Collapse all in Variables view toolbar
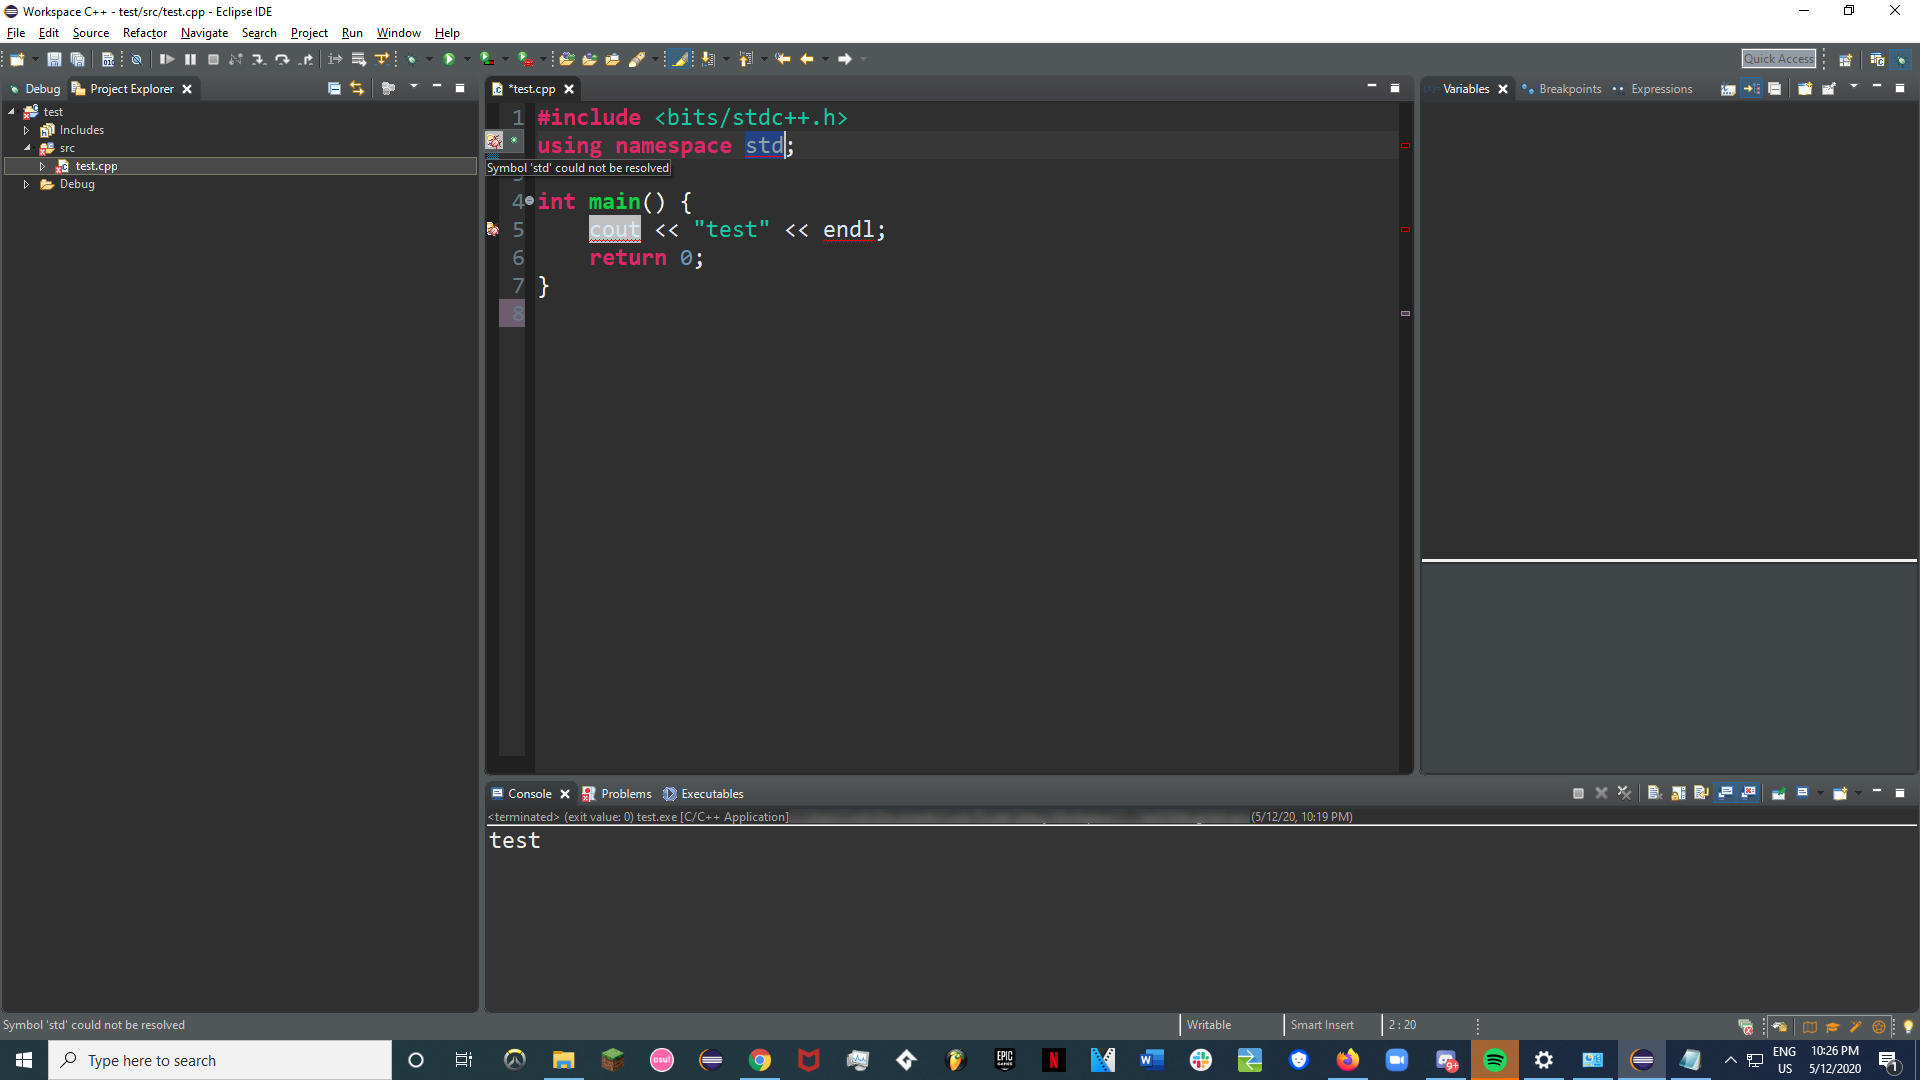The image size is (1920, 1080). [1774, 88]
